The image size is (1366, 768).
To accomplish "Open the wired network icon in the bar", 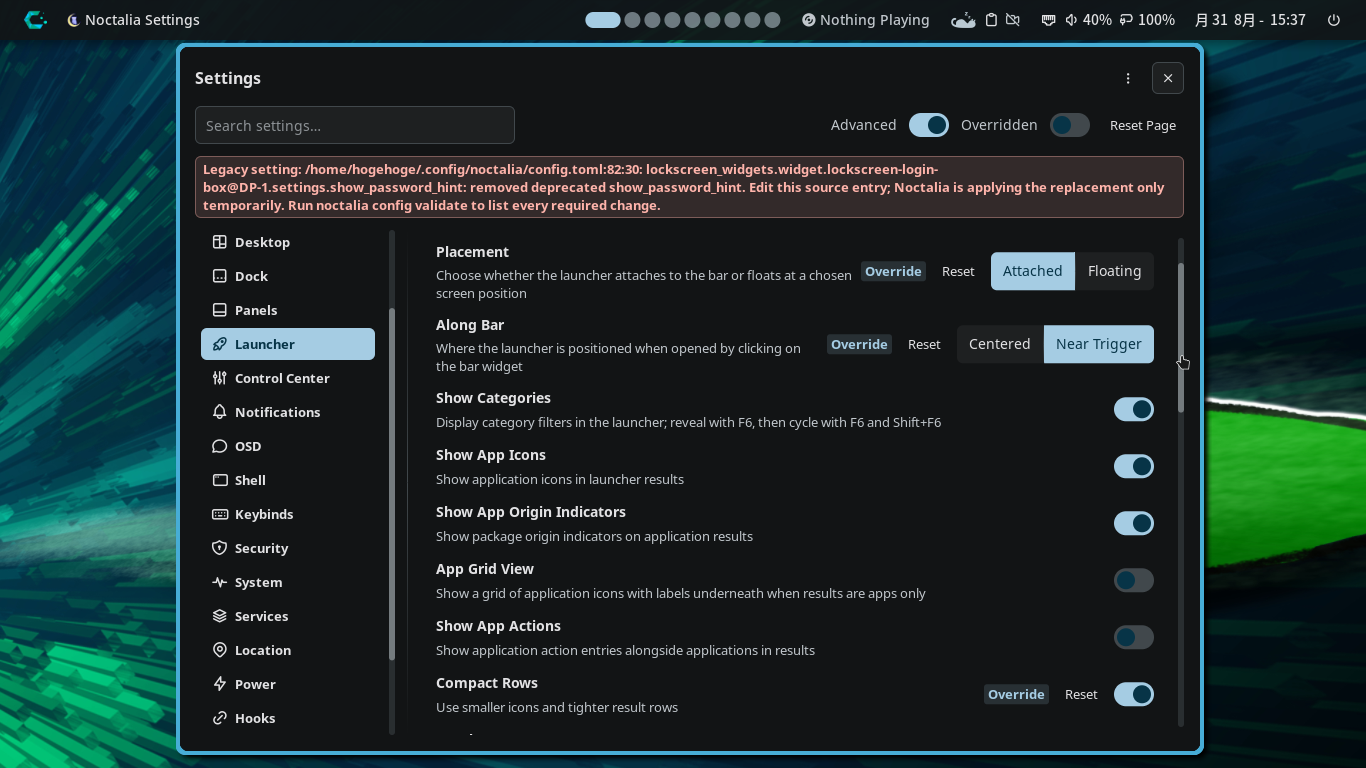I will pos(1048,20).
